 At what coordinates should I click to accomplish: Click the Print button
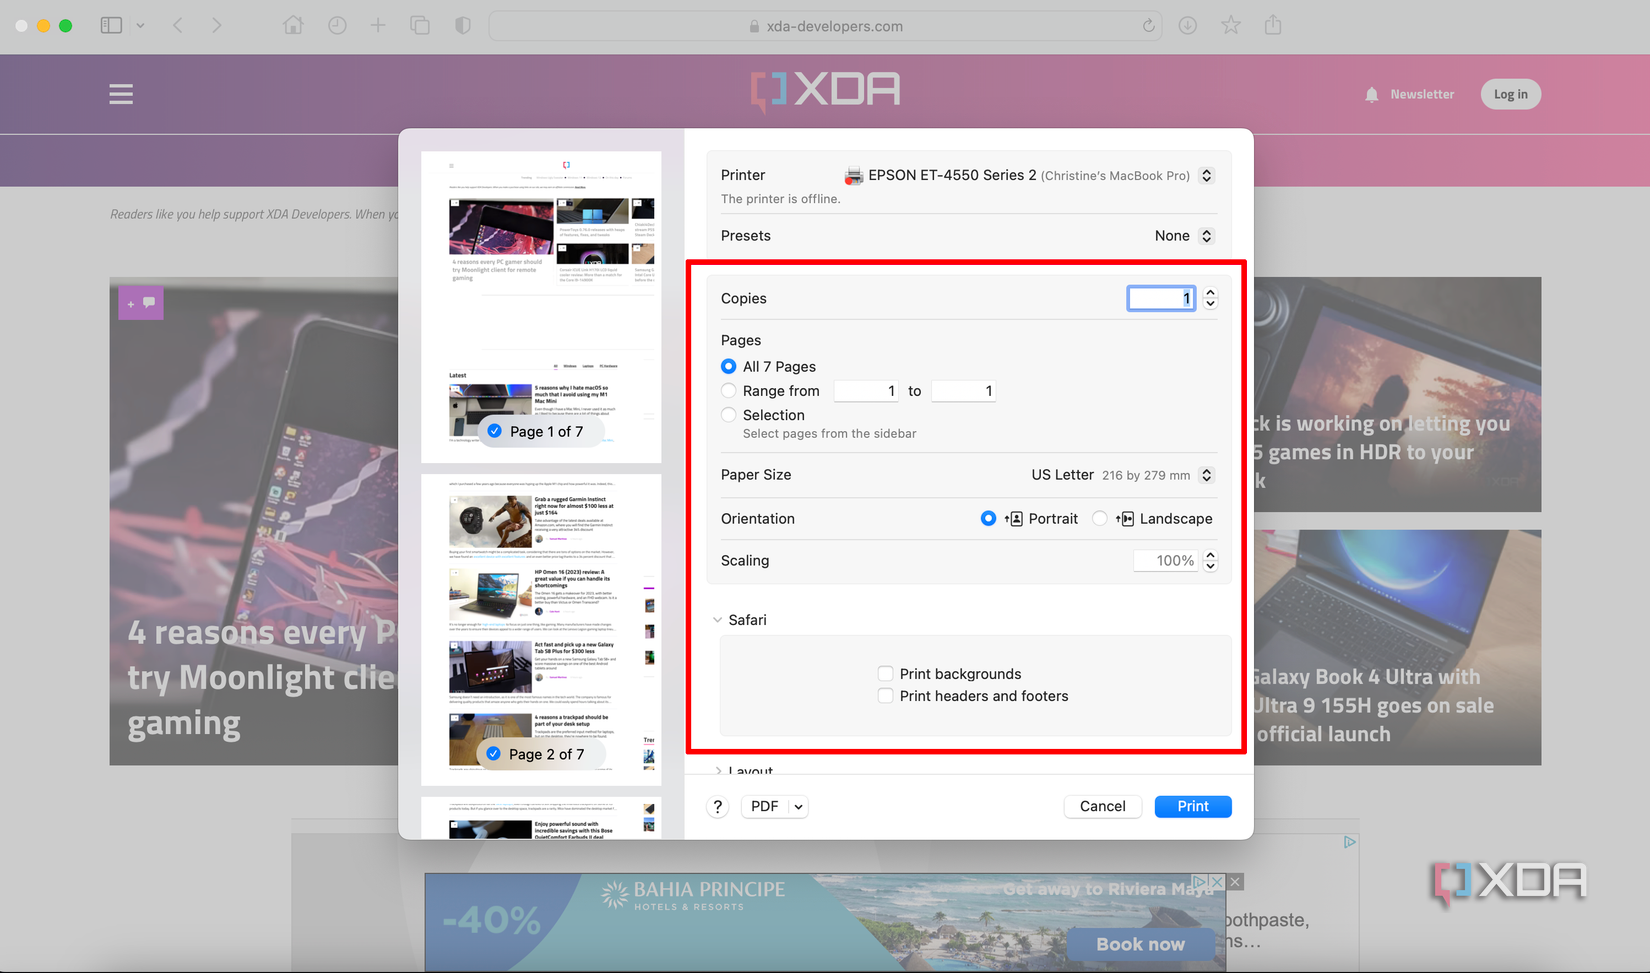[x=1193, y=807]
